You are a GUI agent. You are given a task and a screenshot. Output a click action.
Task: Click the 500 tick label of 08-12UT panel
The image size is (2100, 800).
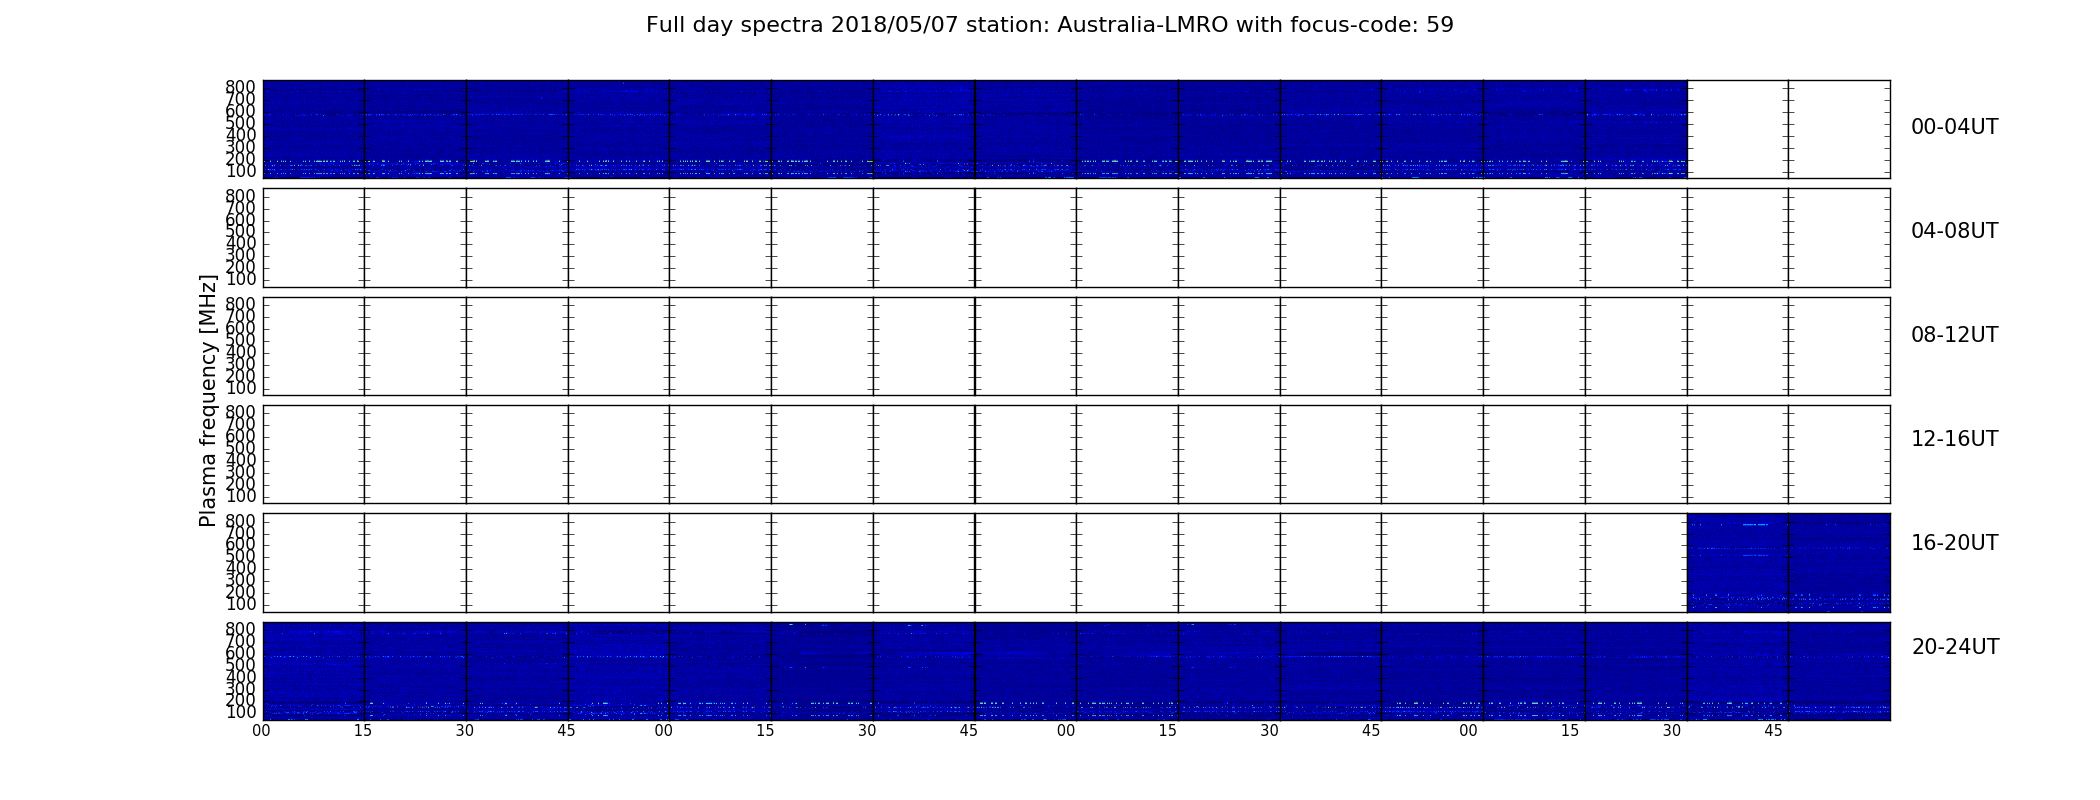point(241,340)
